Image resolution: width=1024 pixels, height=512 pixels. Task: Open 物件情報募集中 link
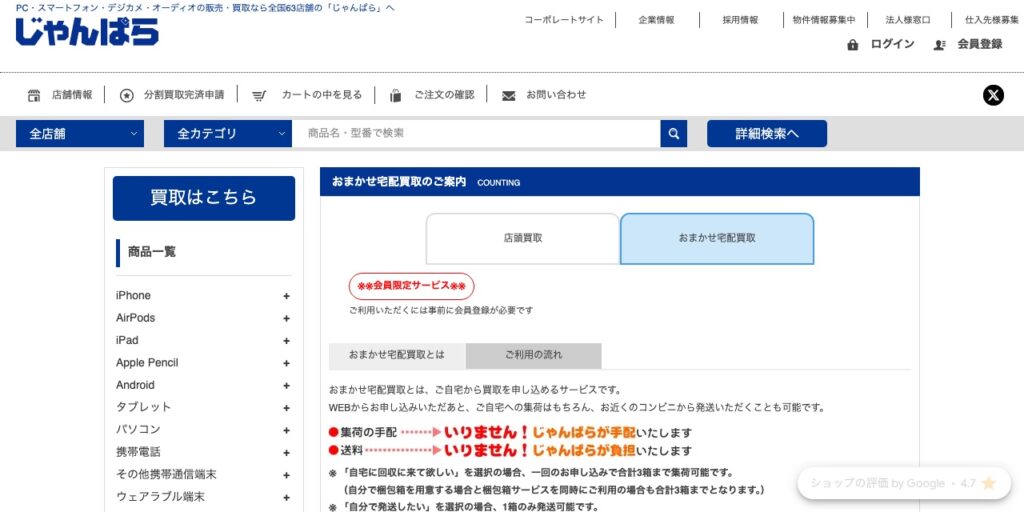coord(824,20)
